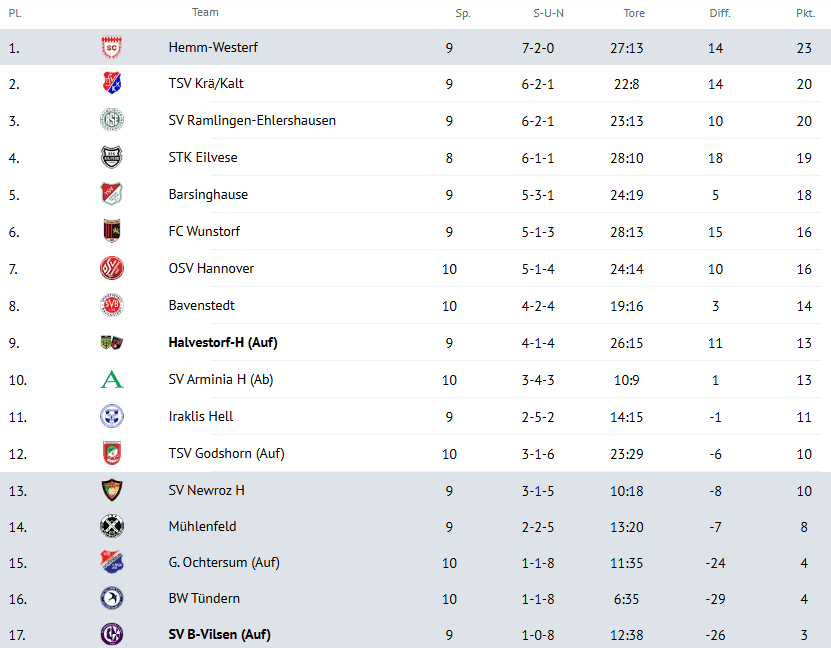Click the BW Tündern round logo
The image size is (831, 648).
[111, 599]
